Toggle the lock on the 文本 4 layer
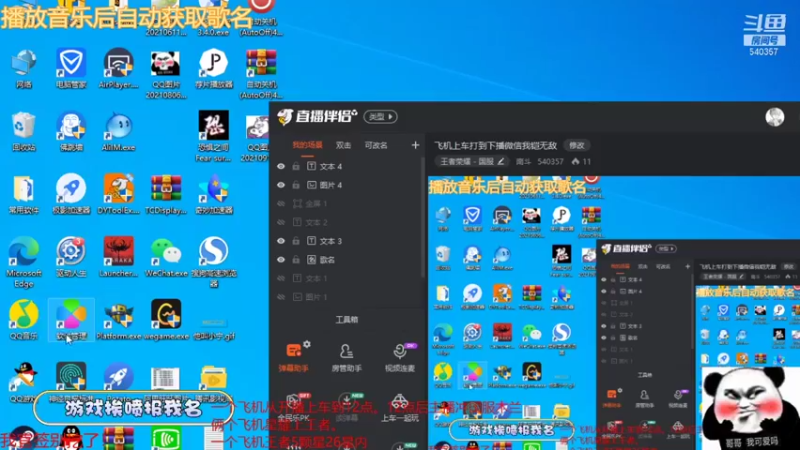This screenshot has height=450, width=800. [x=296, y=166]
